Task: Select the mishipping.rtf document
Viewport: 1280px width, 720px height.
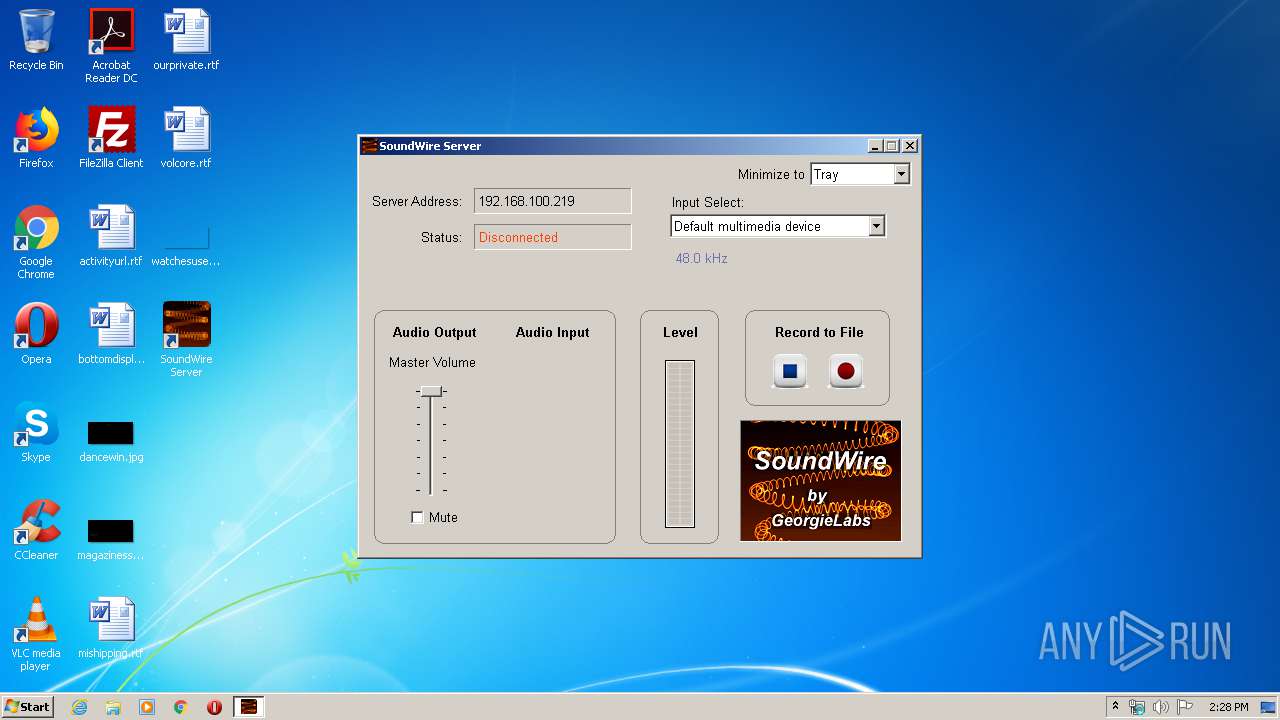Action: pyautogui.click(x=111, y=628)
